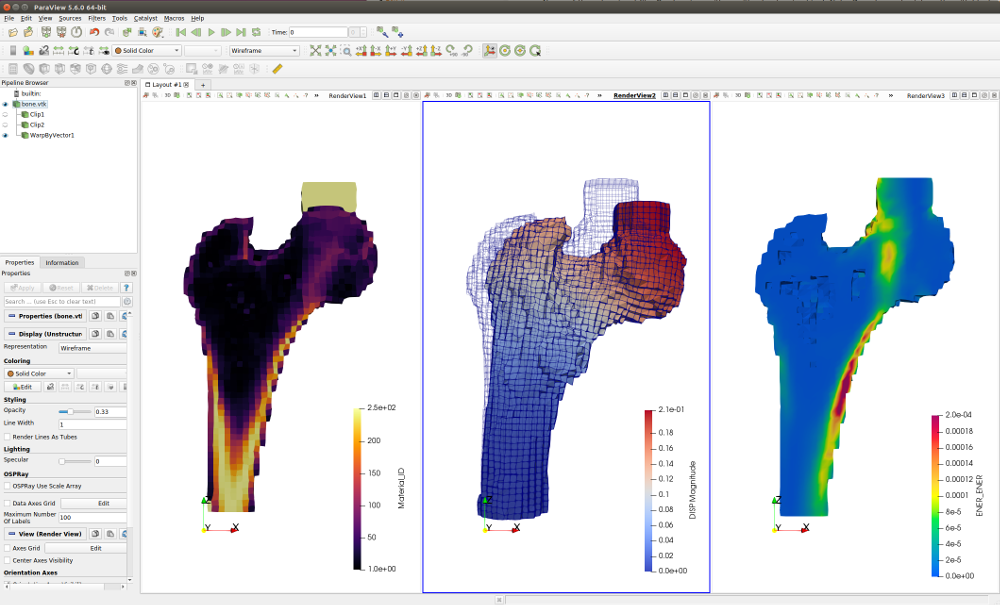Viewport: 1000px width, 605px height.
Task: Enable Center Axes Visibility checkbox
Action: (8, 561)
